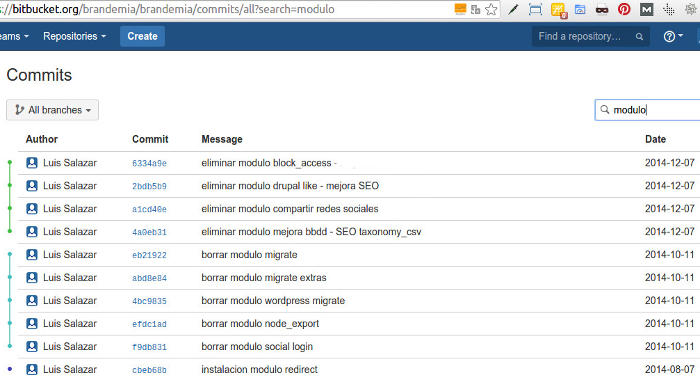Click avatar icon of commit 2bdb5b9 row
The image size is (700, 380).
(x=32, y=185)
